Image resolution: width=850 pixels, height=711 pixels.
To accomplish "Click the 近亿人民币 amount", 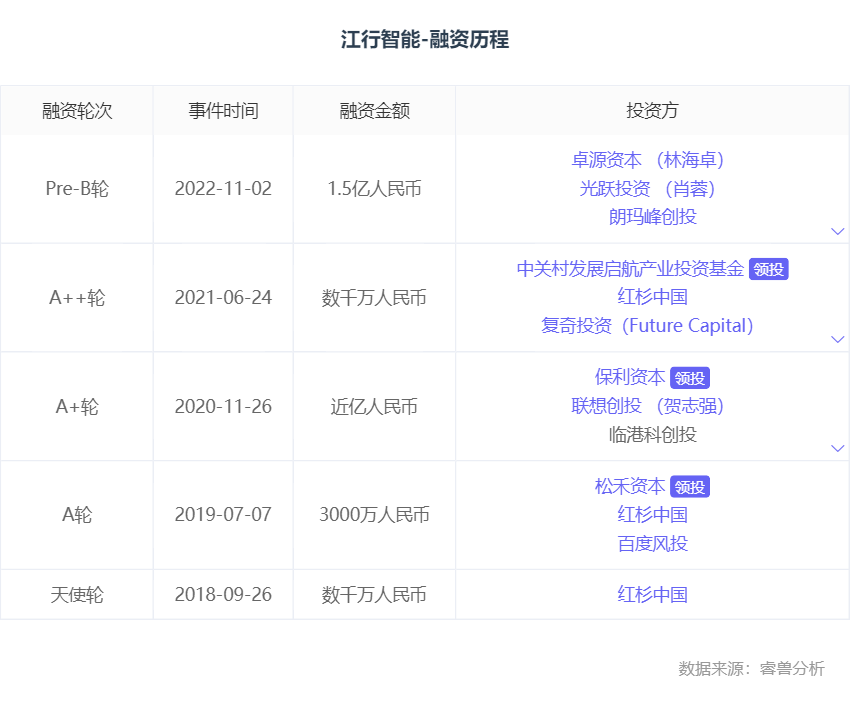I will [x=375, y=406].
